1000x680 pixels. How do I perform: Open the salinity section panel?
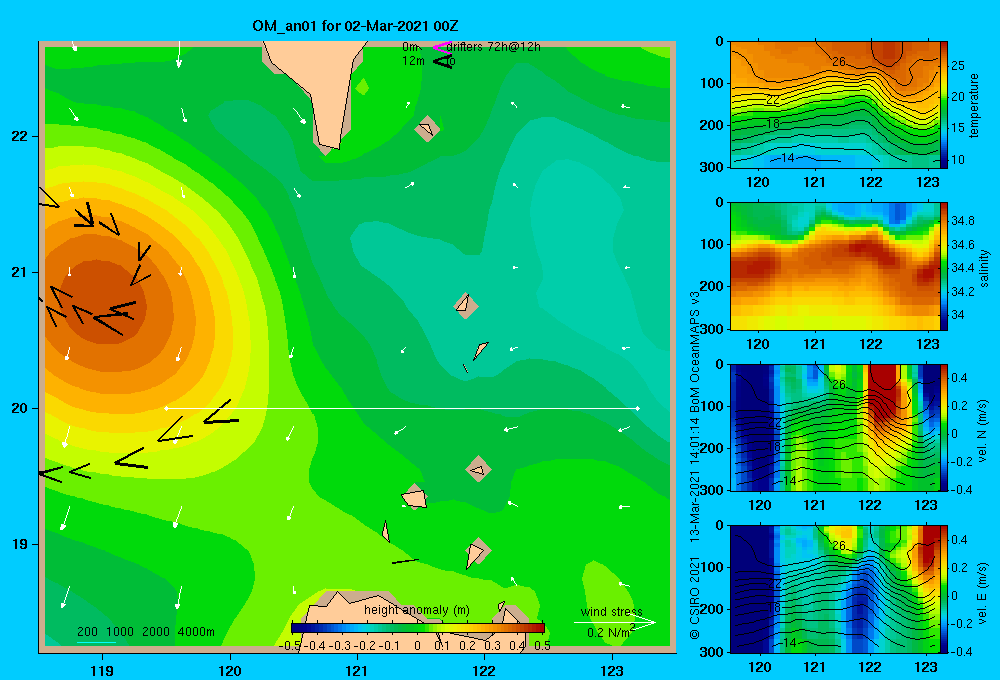[x=835, y=266]
